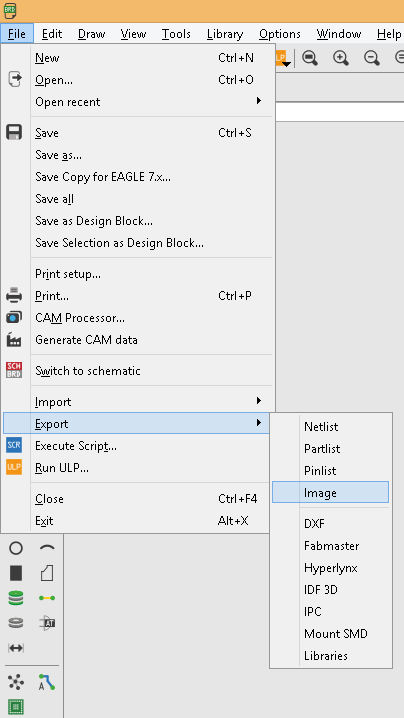The width and height of the screenshot is (404, 718).
Task: Select the filled Rectangle tool
Action: click(x=16, y=573)
